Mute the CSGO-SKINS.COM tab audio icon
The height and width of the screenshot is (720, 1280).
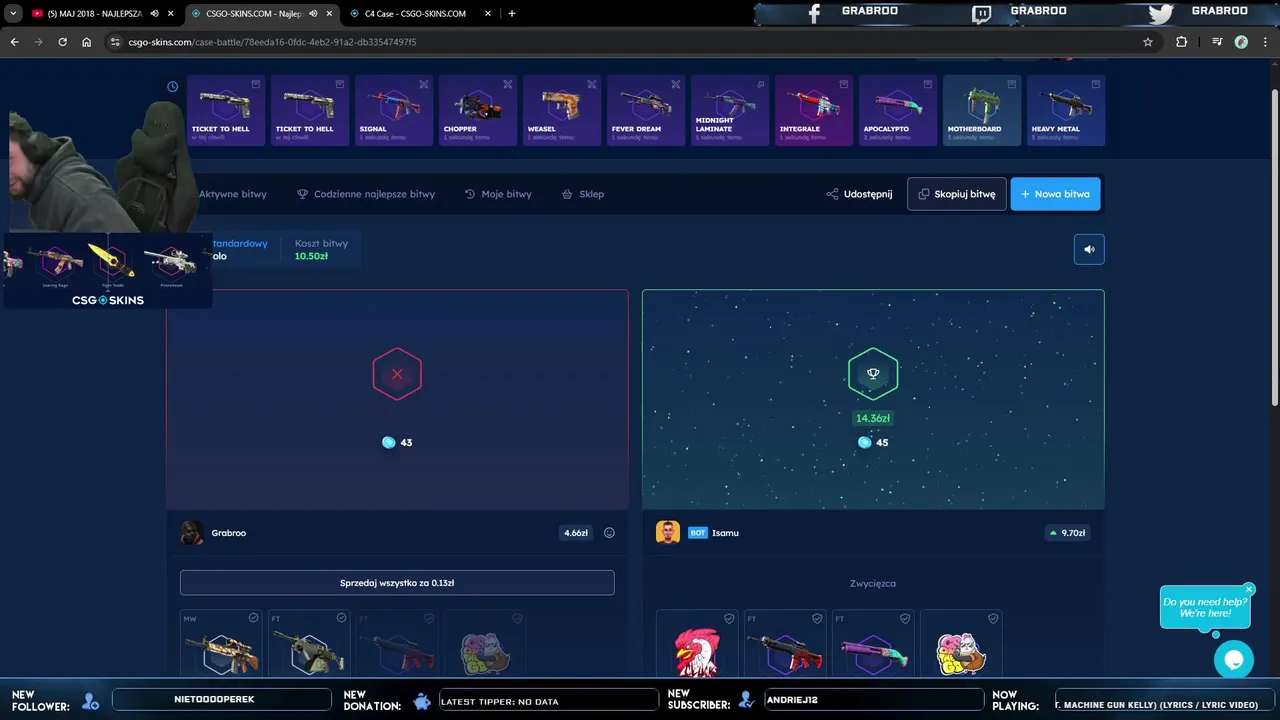[x=313, y=14]
